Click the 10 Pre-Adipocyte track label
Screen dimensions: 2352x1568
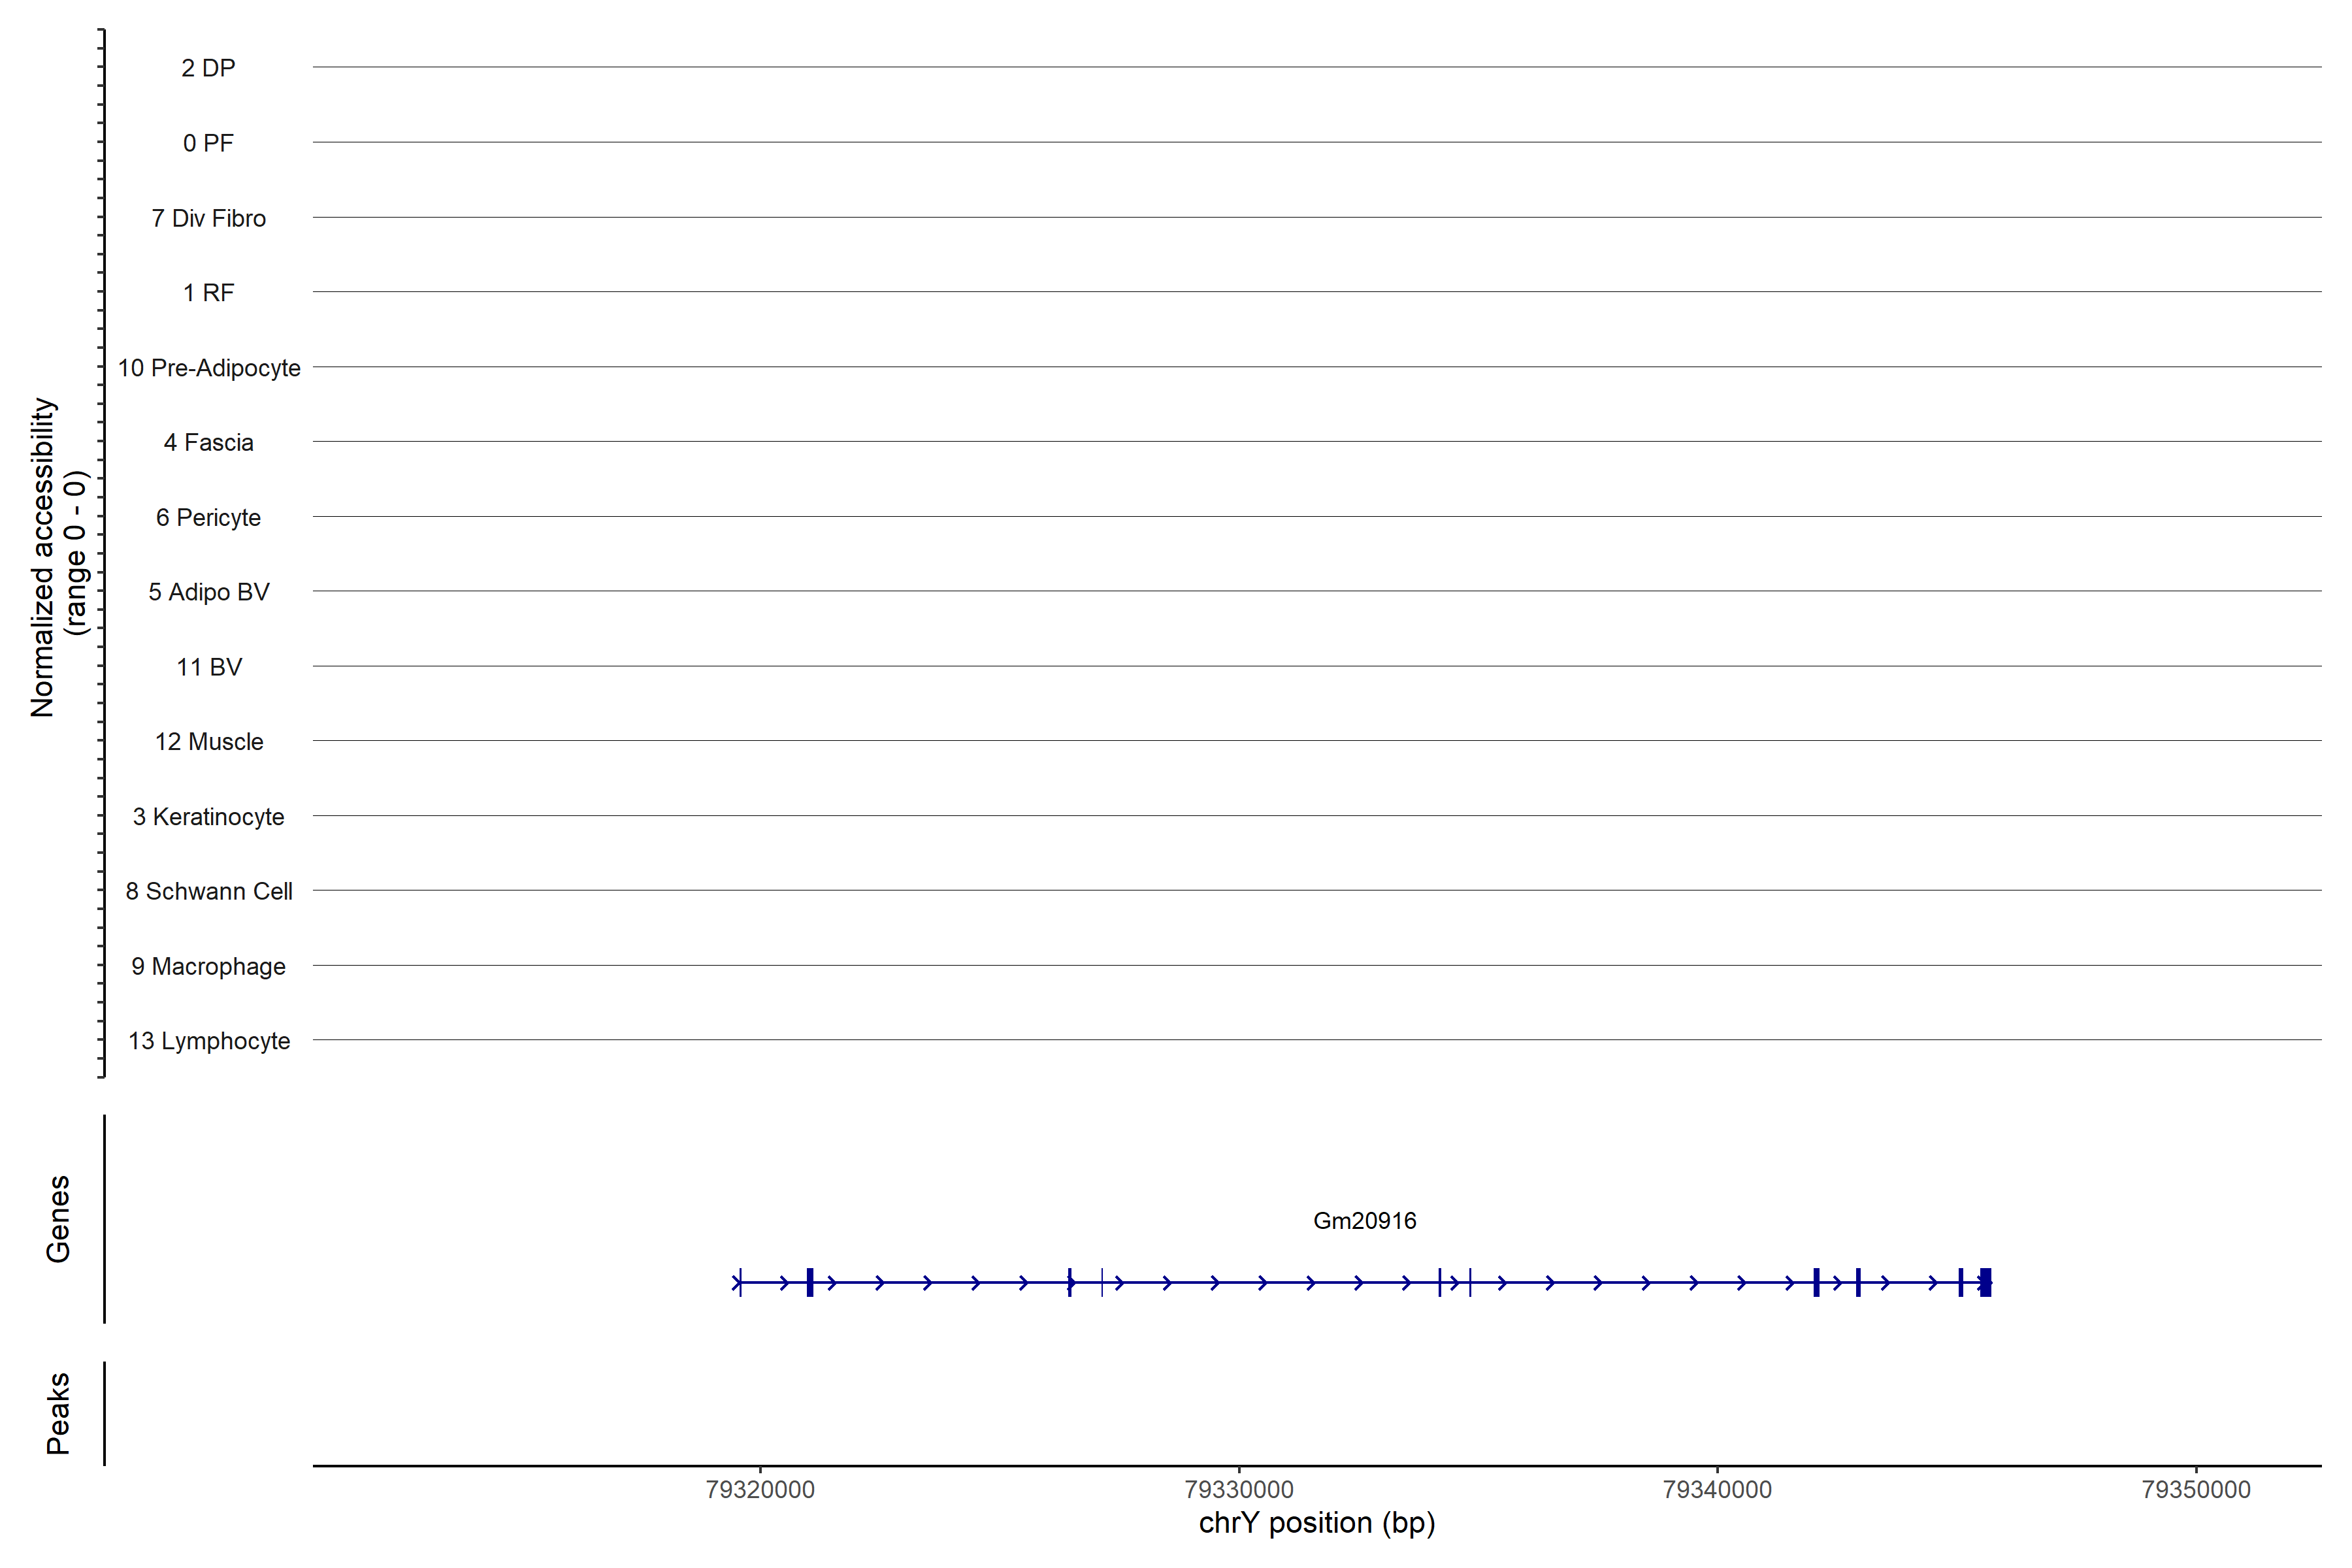[208, 368]
